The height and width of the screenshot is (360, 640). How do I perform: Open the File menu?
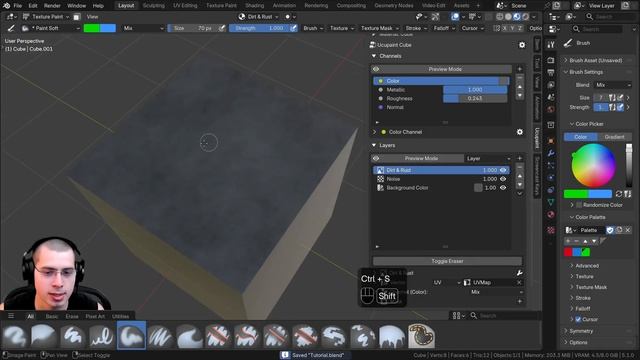(x=18, y=6)
